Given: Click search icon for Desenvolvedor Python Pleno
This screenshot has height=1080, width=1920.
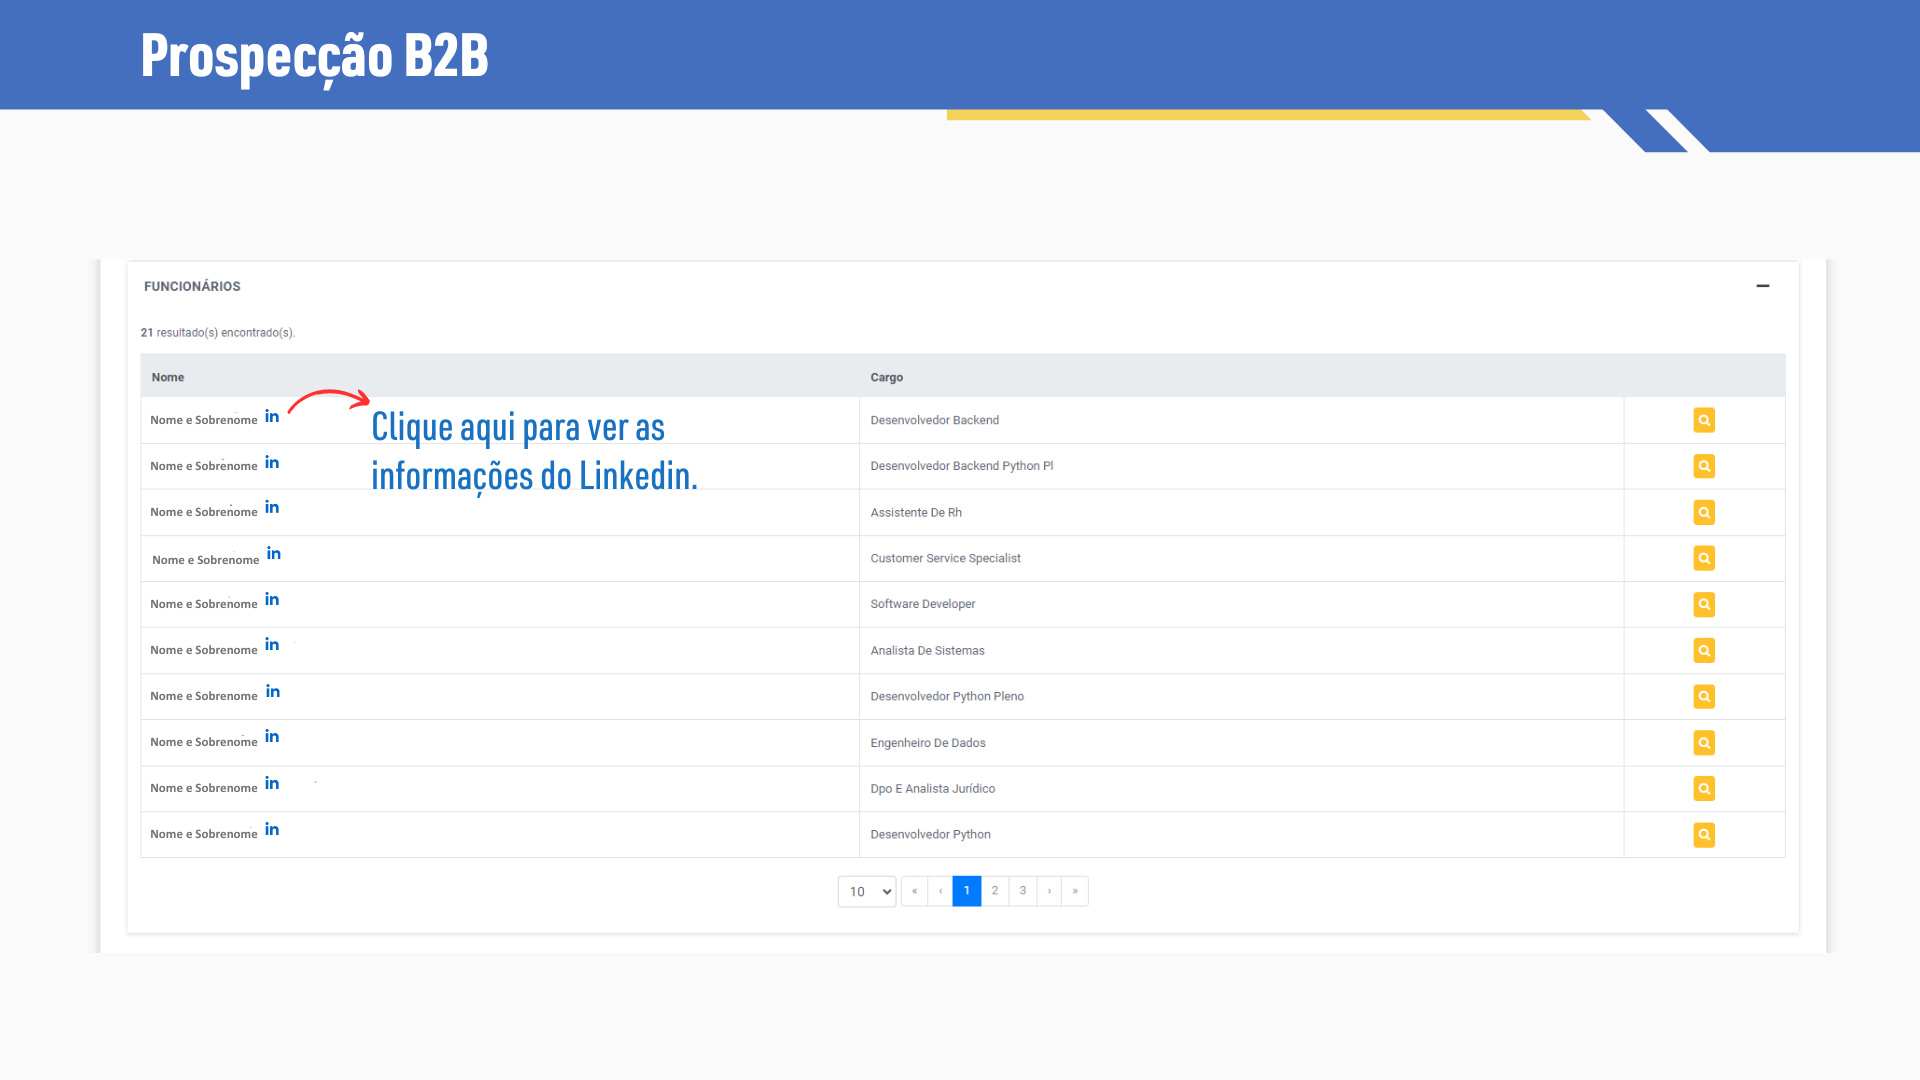Looking at the screenshot, I should coord(1704,697).
